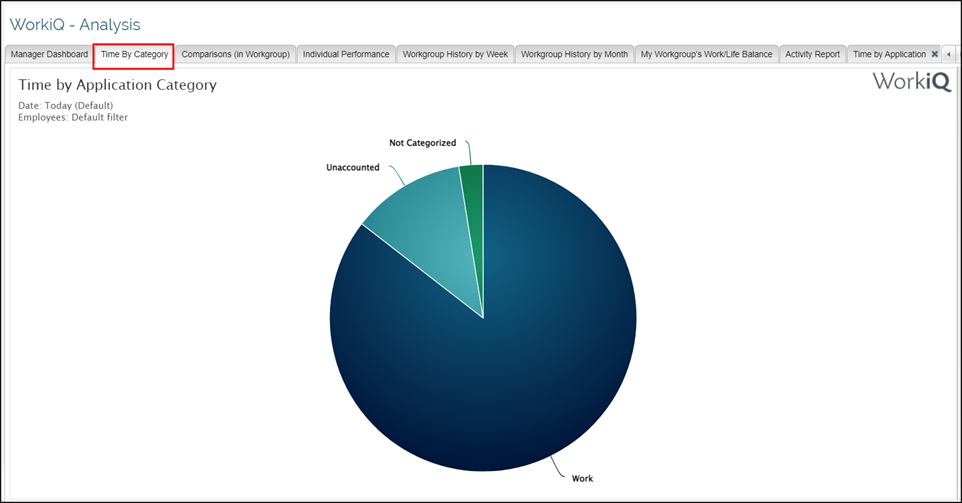The height and width of the screenshot is (503, 962).
Task: Click the 'Work' chart label
Action: 582,478
